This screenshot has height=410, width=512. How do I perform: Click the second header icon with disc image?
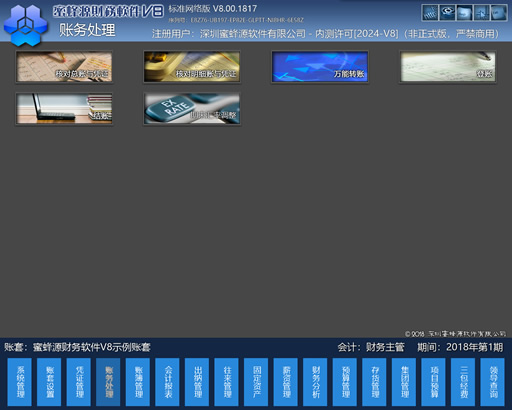pos(447,13)
